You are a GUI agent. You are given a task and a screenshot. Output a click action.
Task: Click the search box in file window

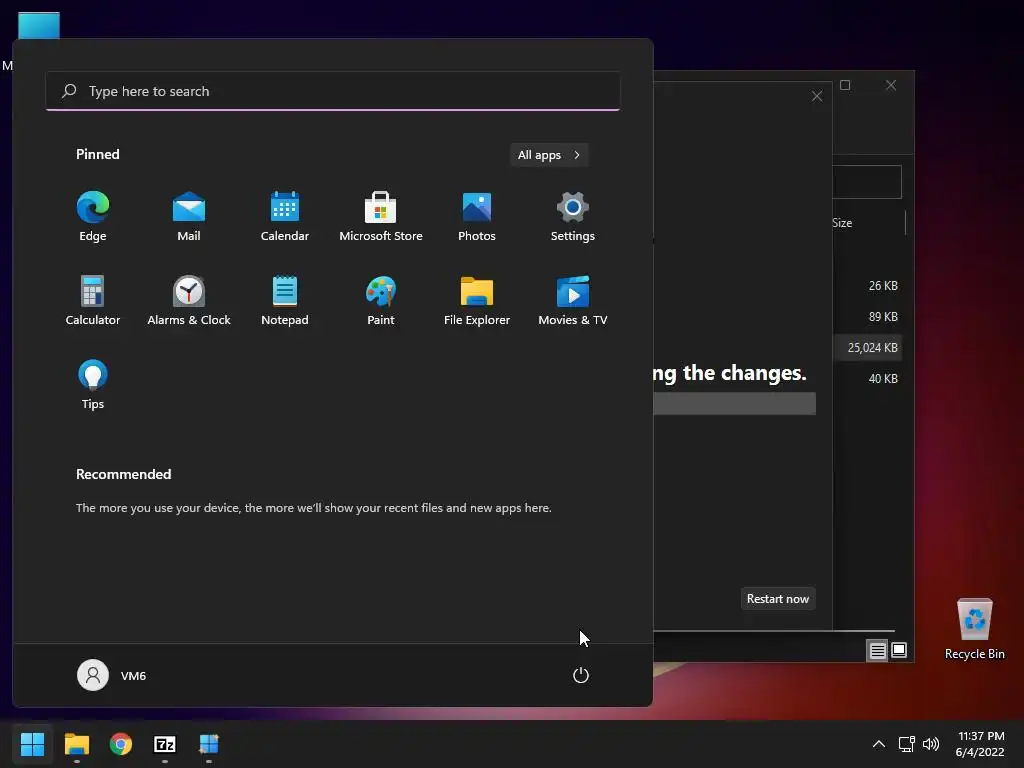point(867,182)
